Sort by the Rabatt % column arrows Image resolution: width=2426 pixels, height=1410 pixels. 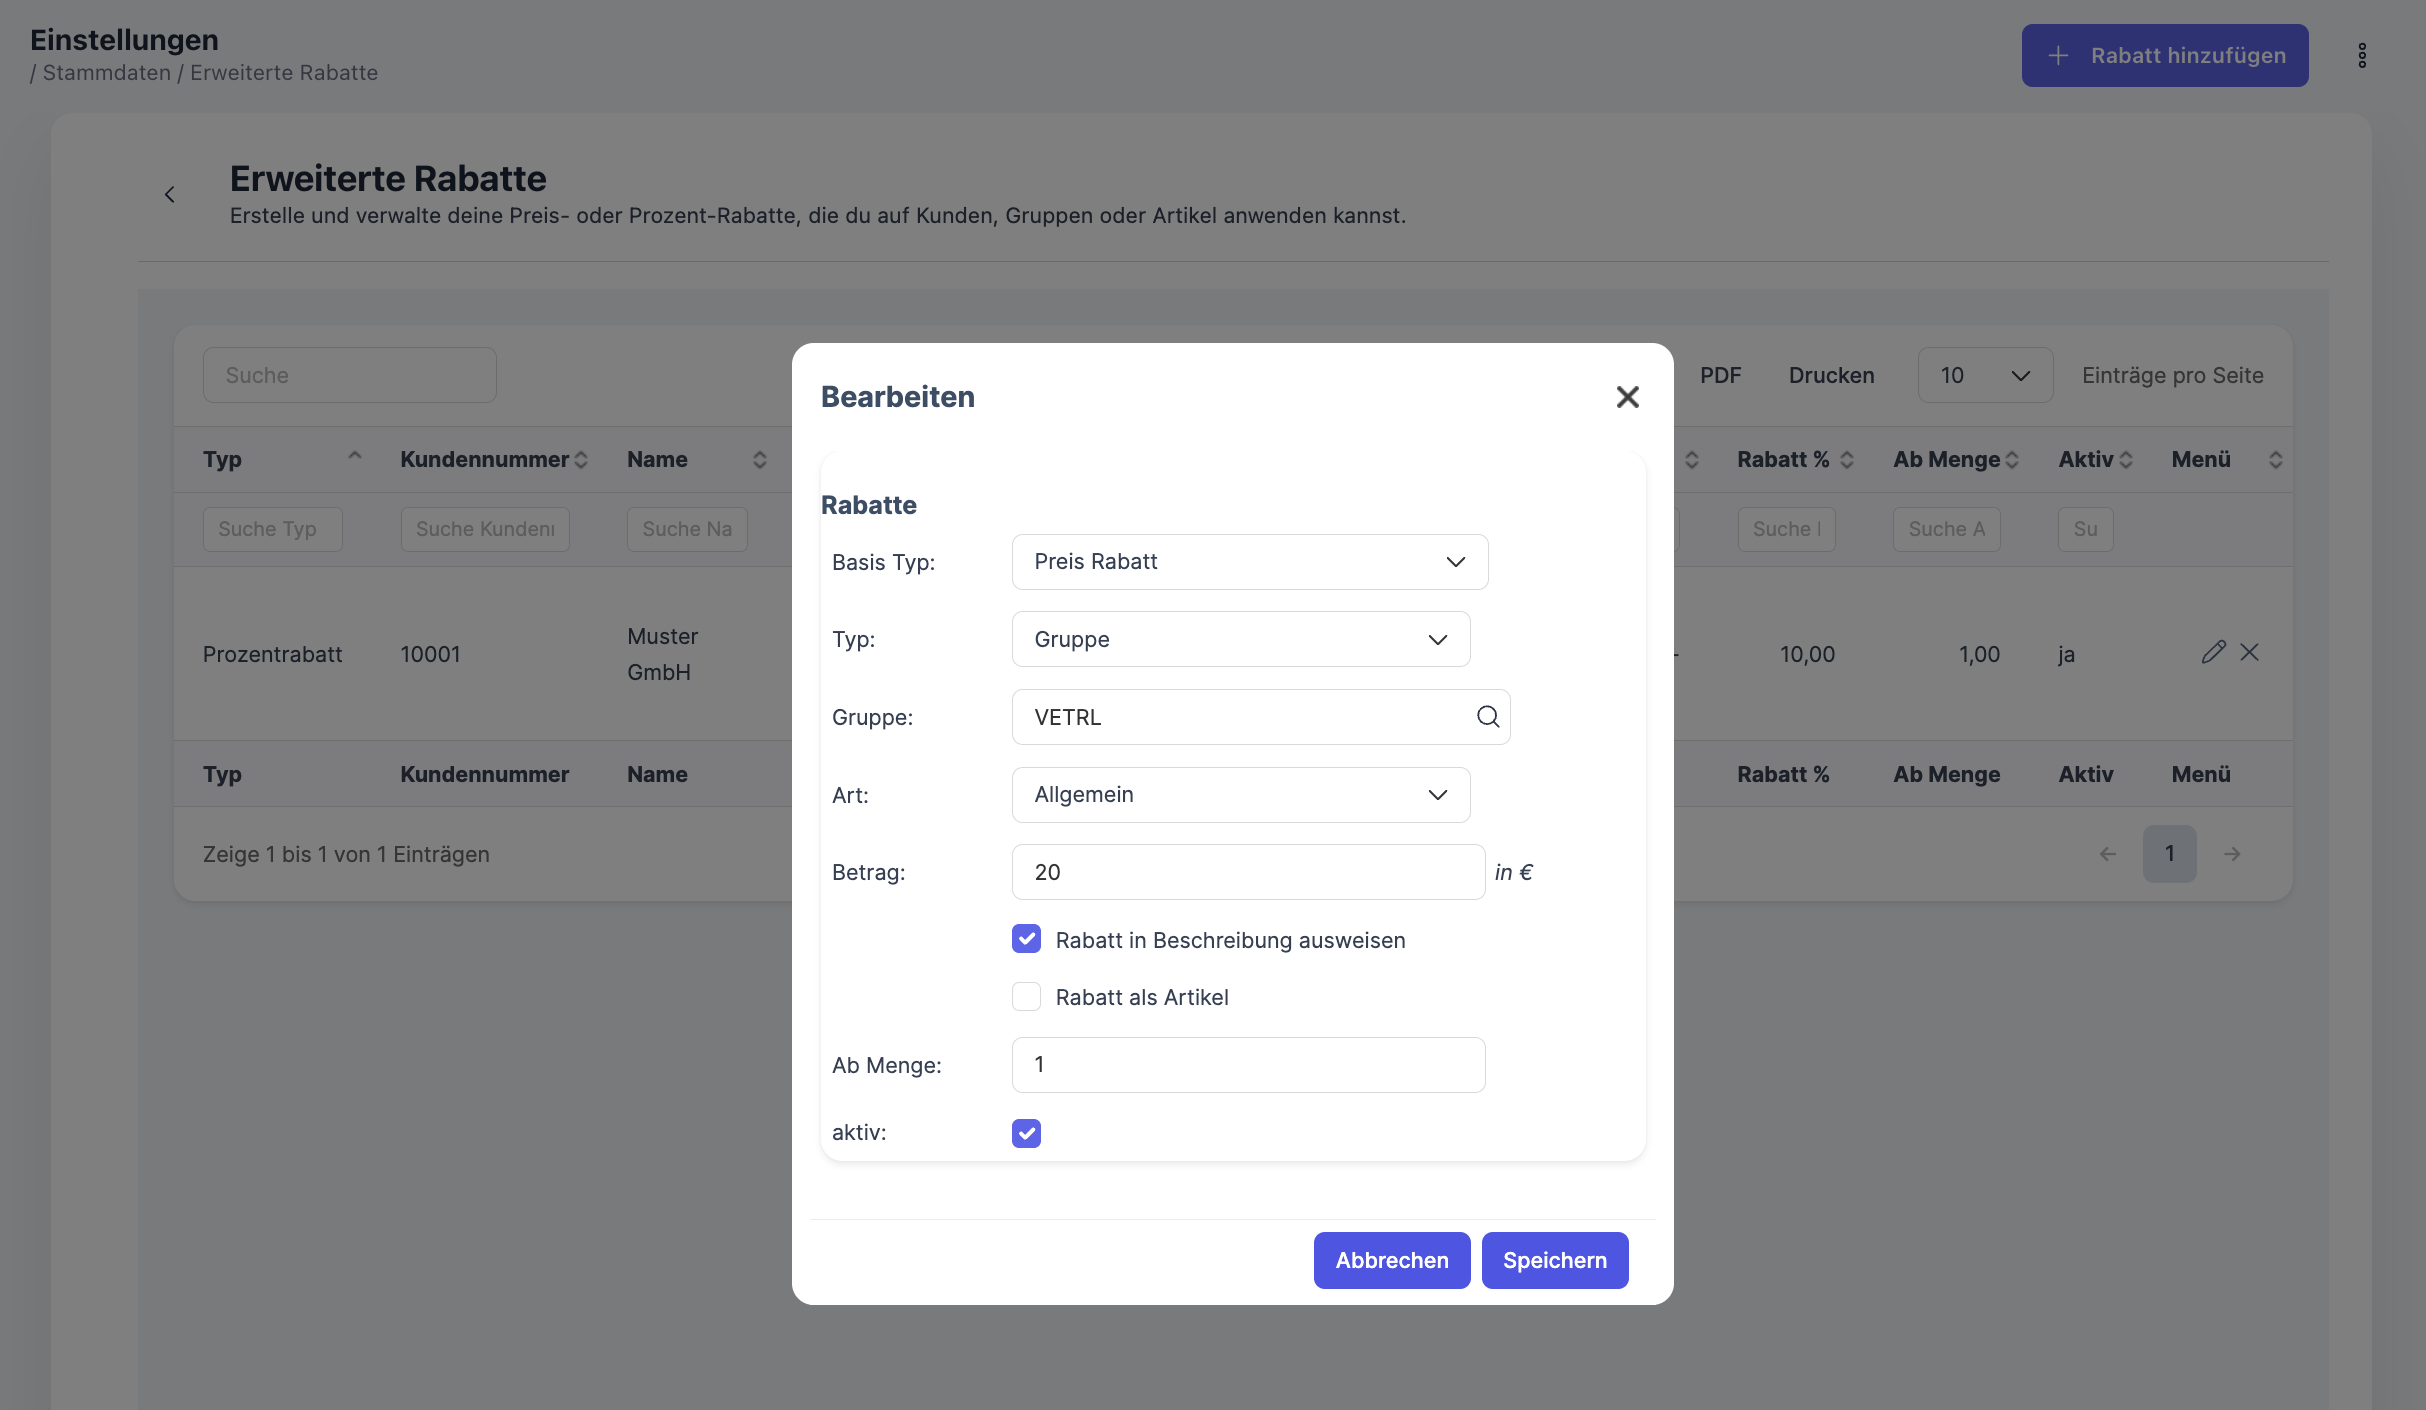(x=1847, y=460)
